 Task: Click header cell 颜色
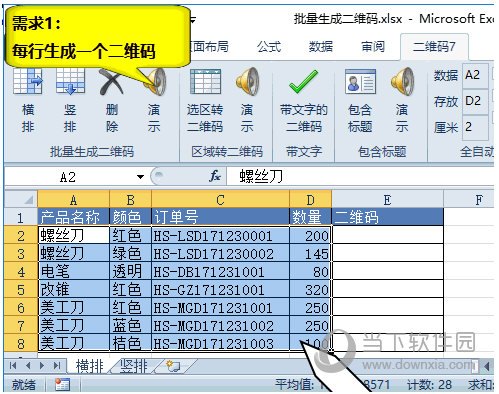click(x=130, y=217)
